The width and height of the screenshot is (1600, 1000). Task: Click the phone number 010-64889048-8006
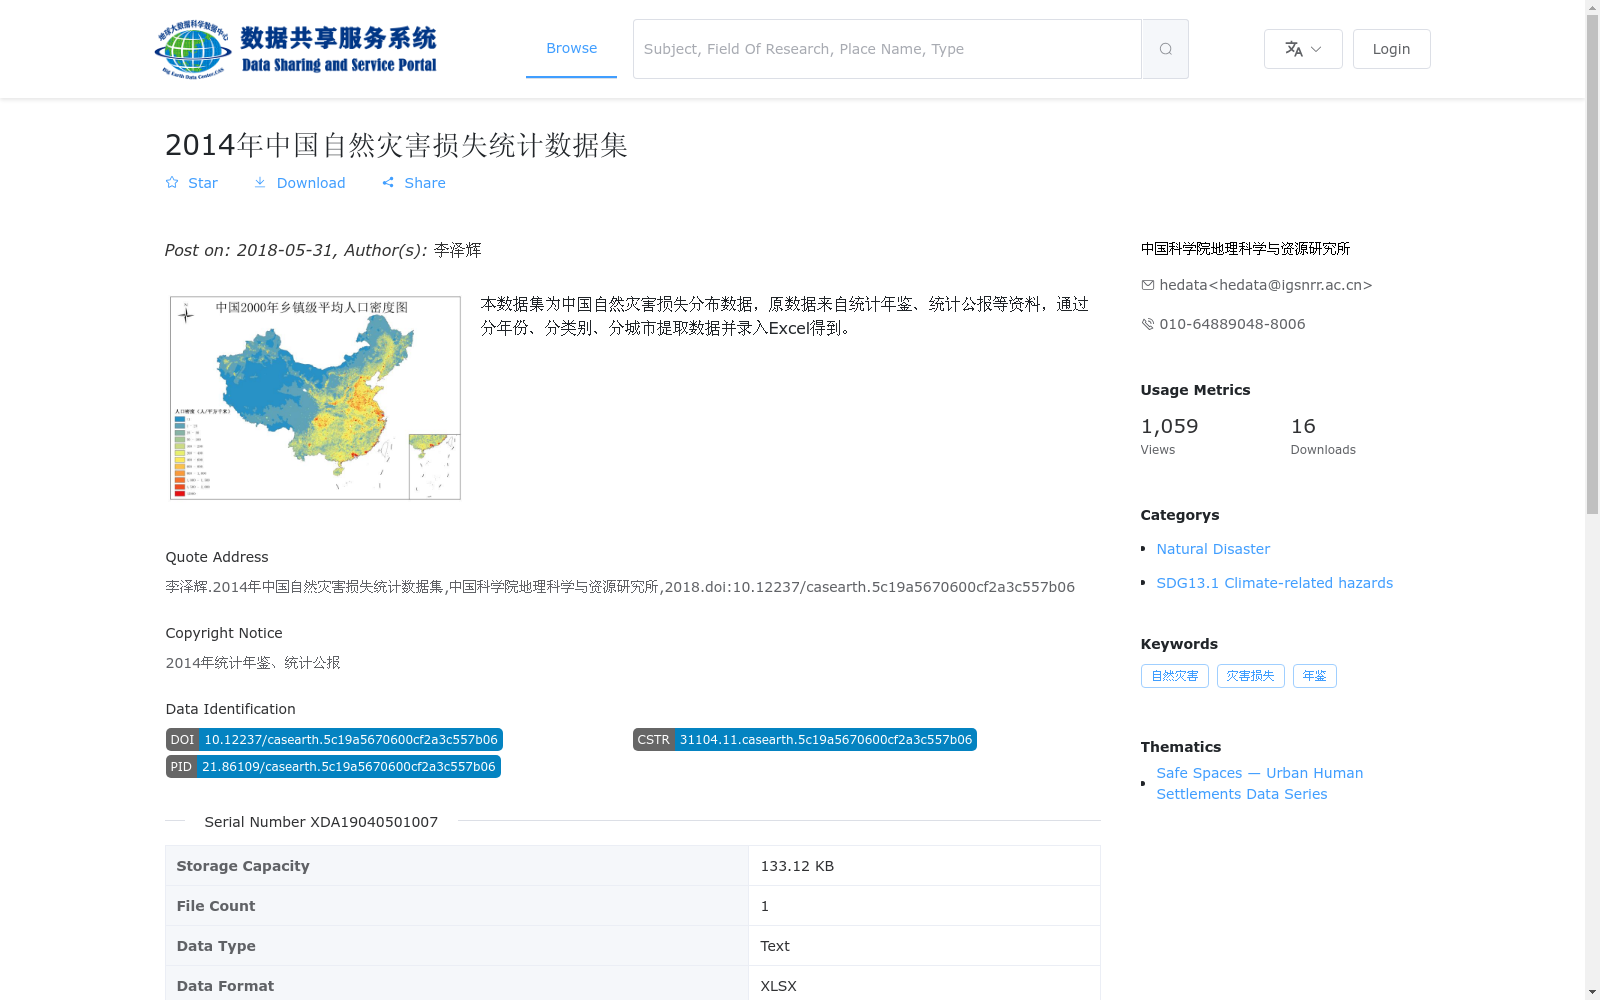click(x=1232, y=324)
